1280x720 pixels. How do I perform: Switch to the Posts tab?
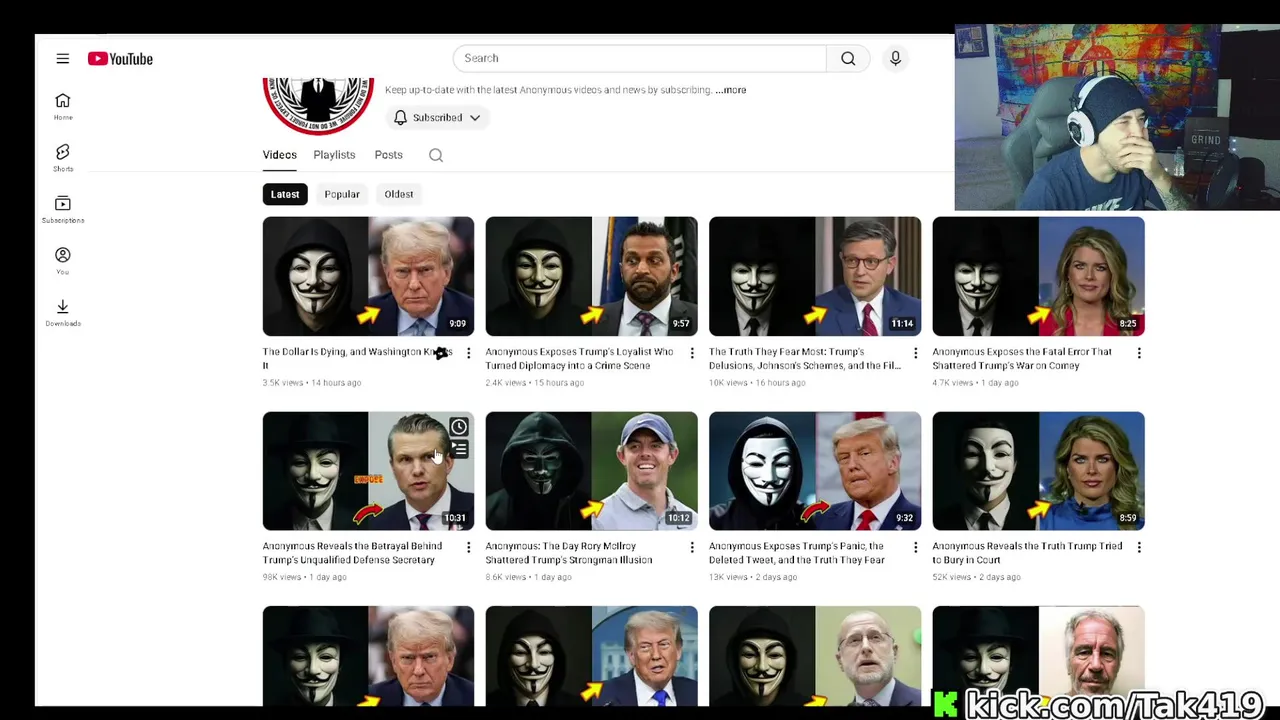tap(389, 155)
